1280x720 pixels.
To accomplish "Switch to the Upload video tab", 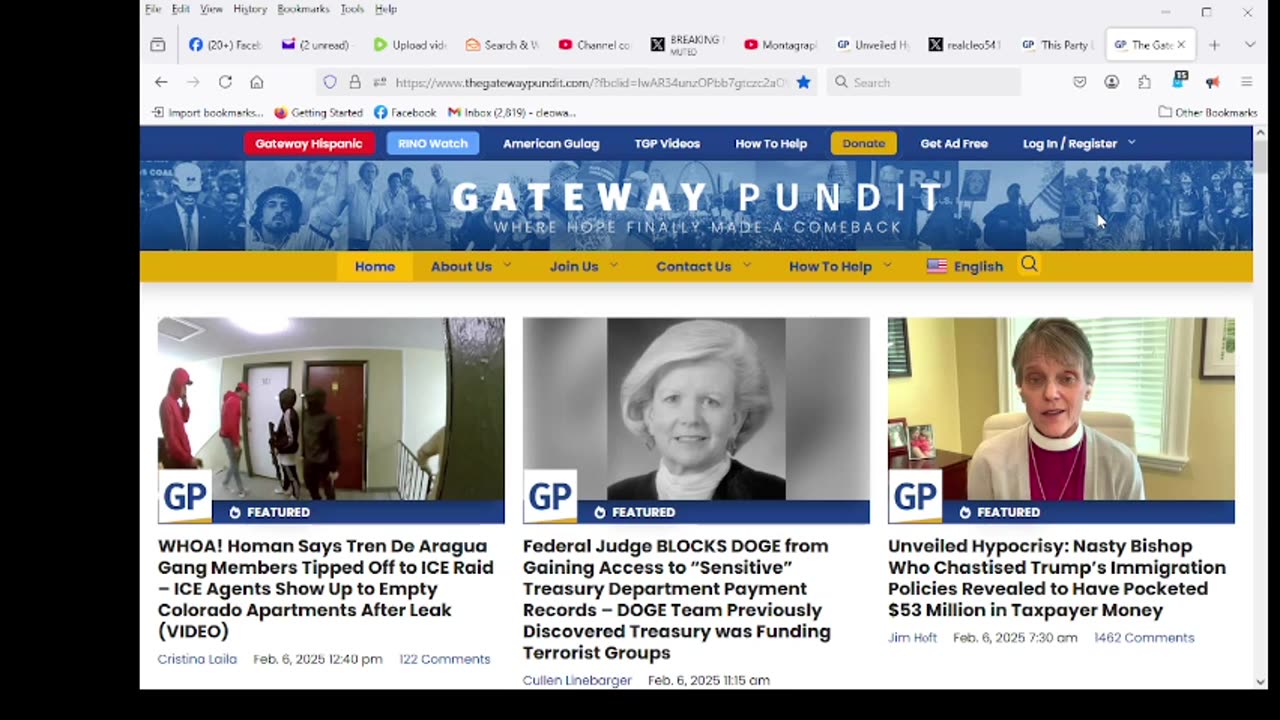I will (x=409, y=45).
